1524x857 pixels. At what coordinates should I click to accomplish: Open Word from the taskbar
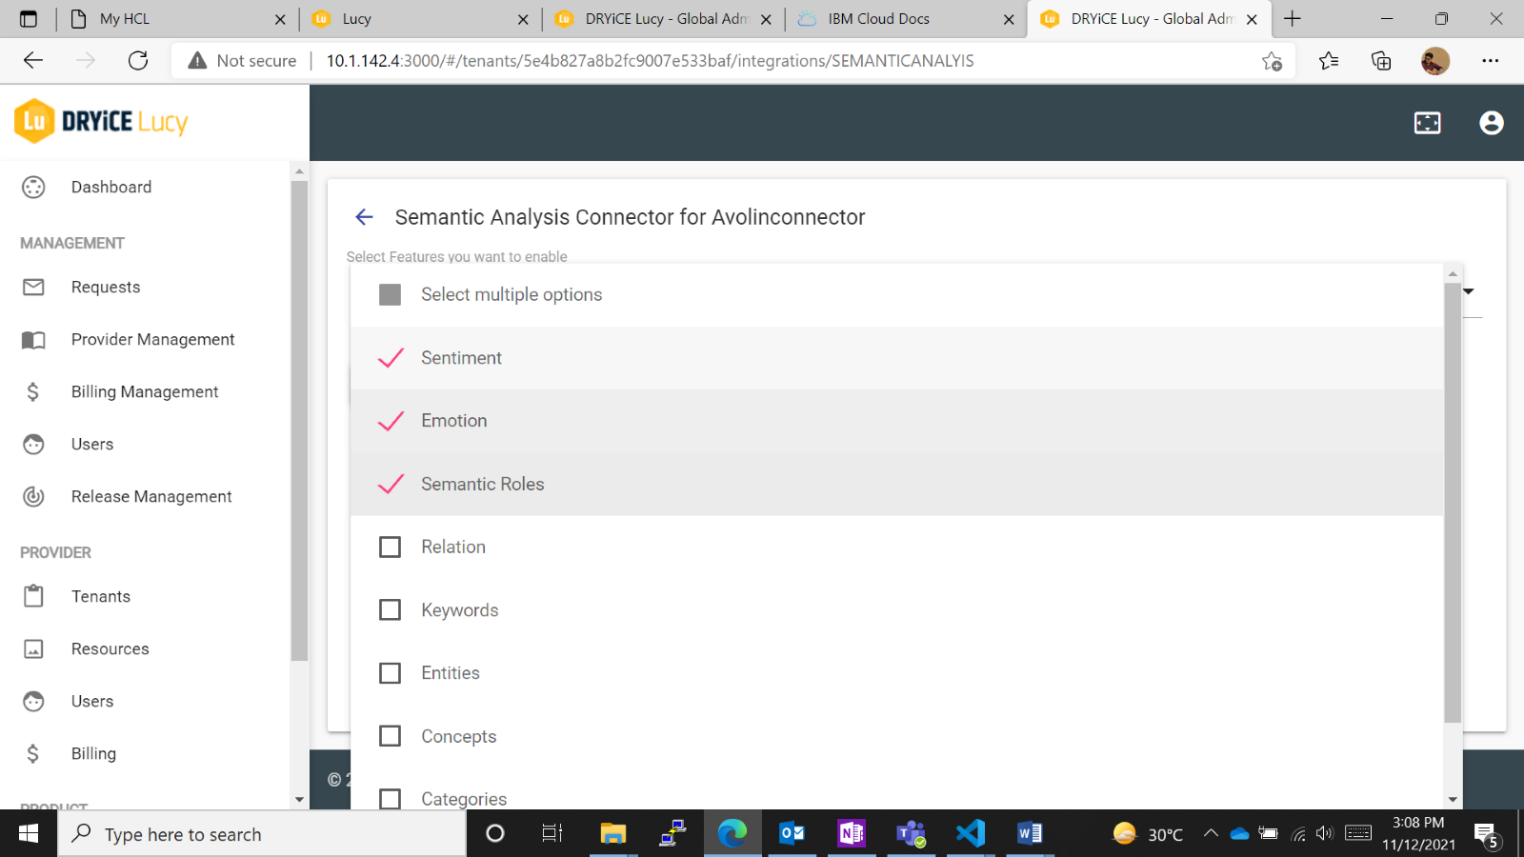tap(1029, 833)
